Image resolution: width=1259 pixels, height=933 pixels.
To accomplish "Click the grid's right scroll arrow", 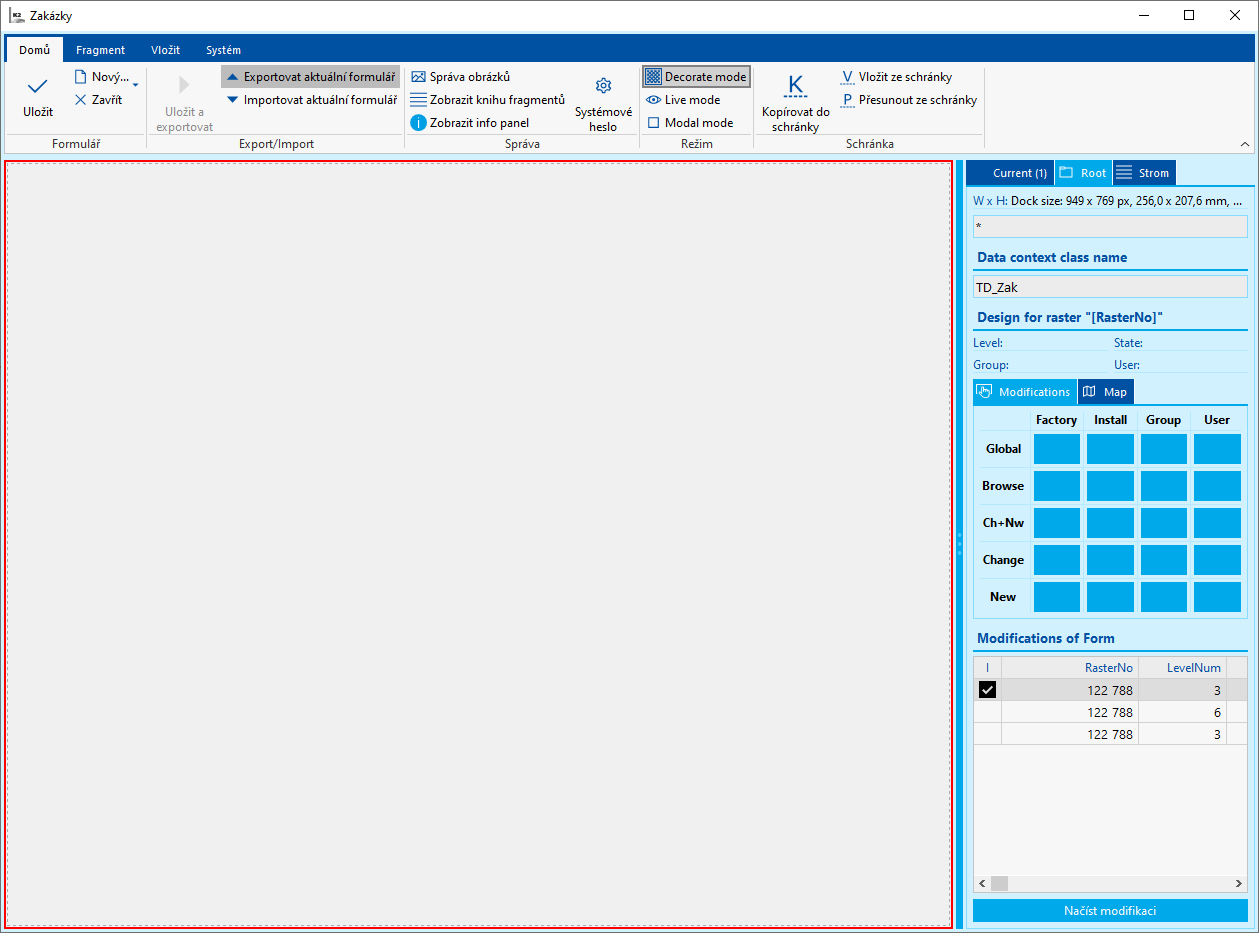I will [x=1240, y=884].
